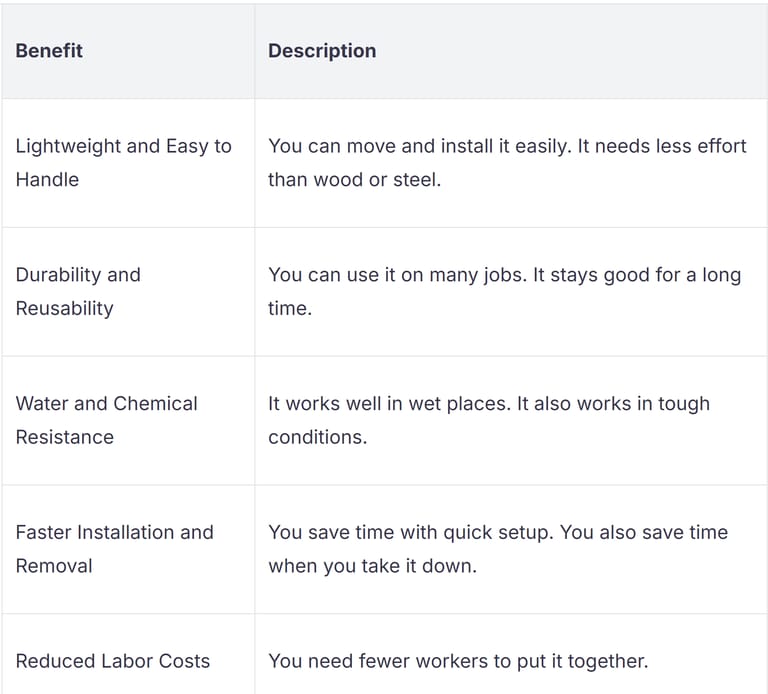Click the word "Removal" in the Benefit column
This screenshot has width=768, height=694.
click(x=54, y=566)
